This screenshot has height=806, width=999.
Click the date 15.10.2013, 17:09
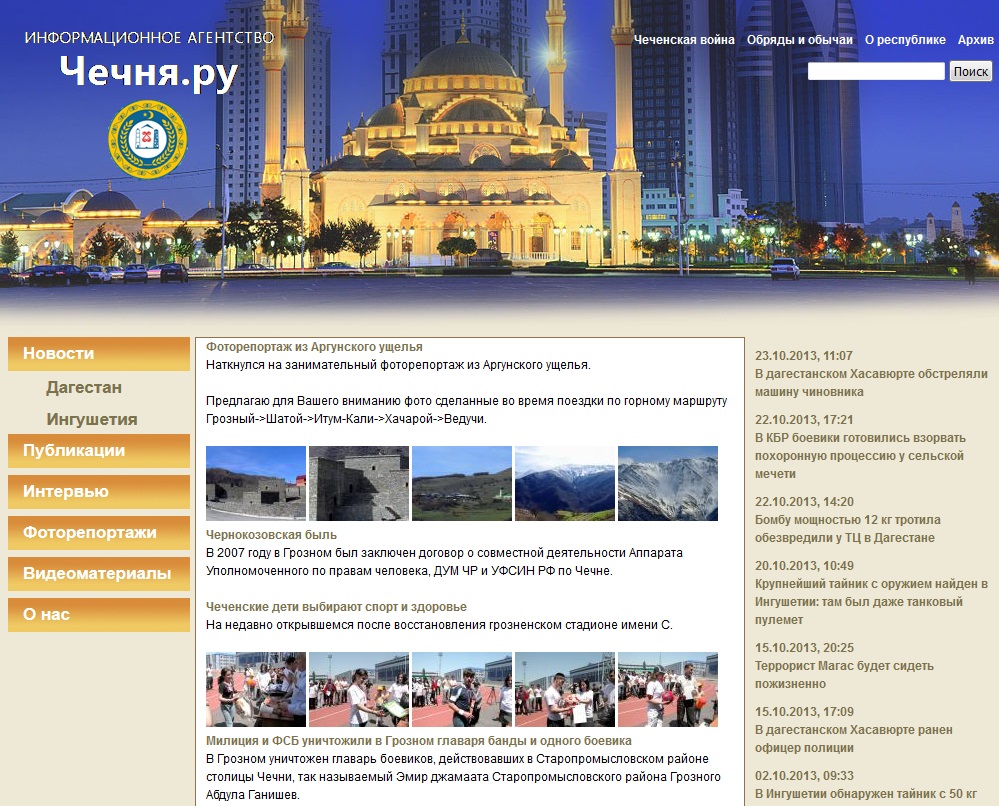pyautogui.click(x=804, y=712)
